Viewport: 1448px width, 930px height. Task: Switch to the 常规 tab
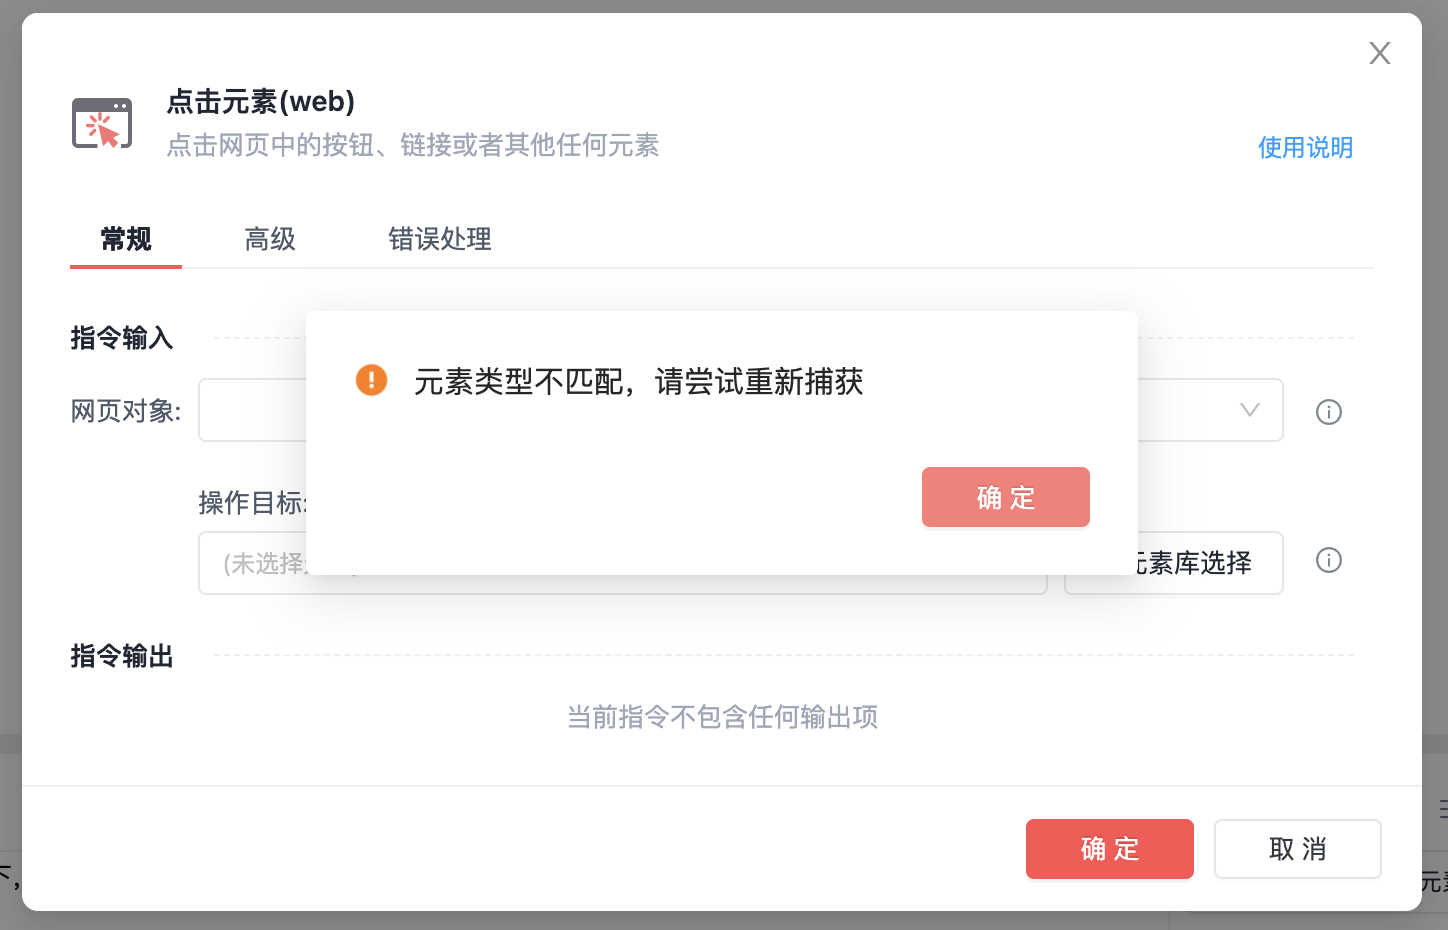126,239
